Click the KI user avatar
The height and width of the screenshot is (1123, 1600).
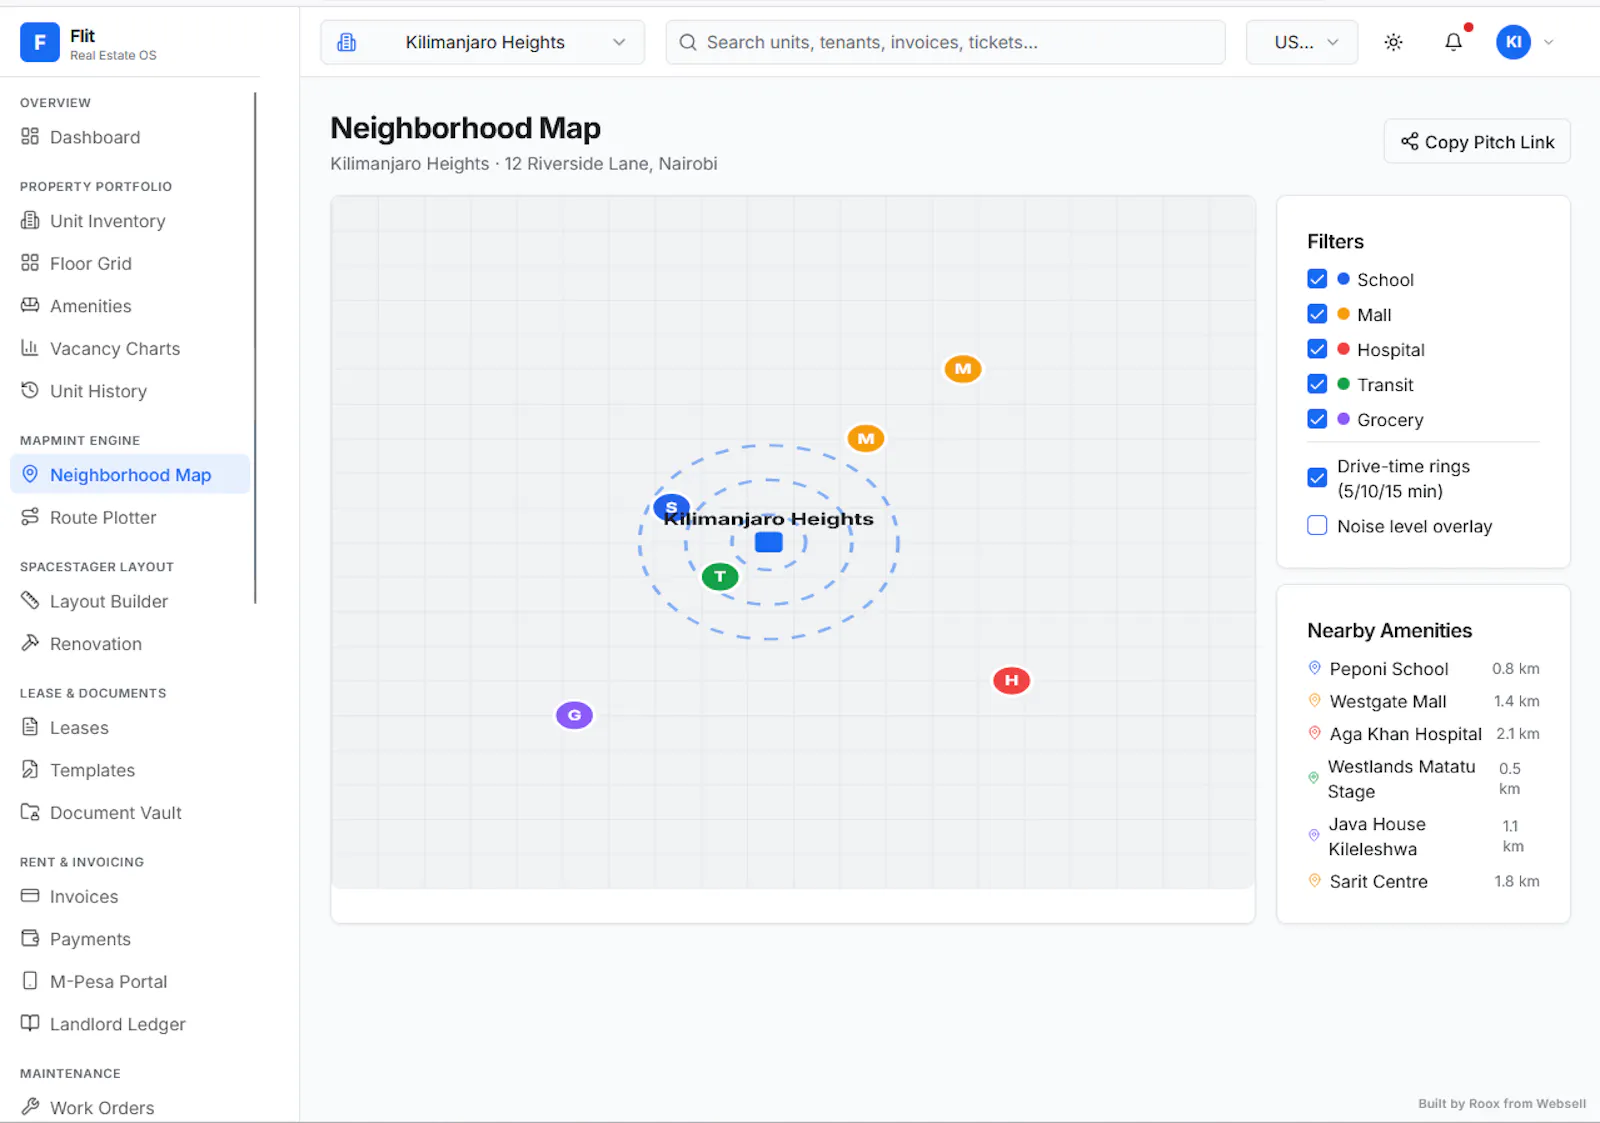point(1513,42)
